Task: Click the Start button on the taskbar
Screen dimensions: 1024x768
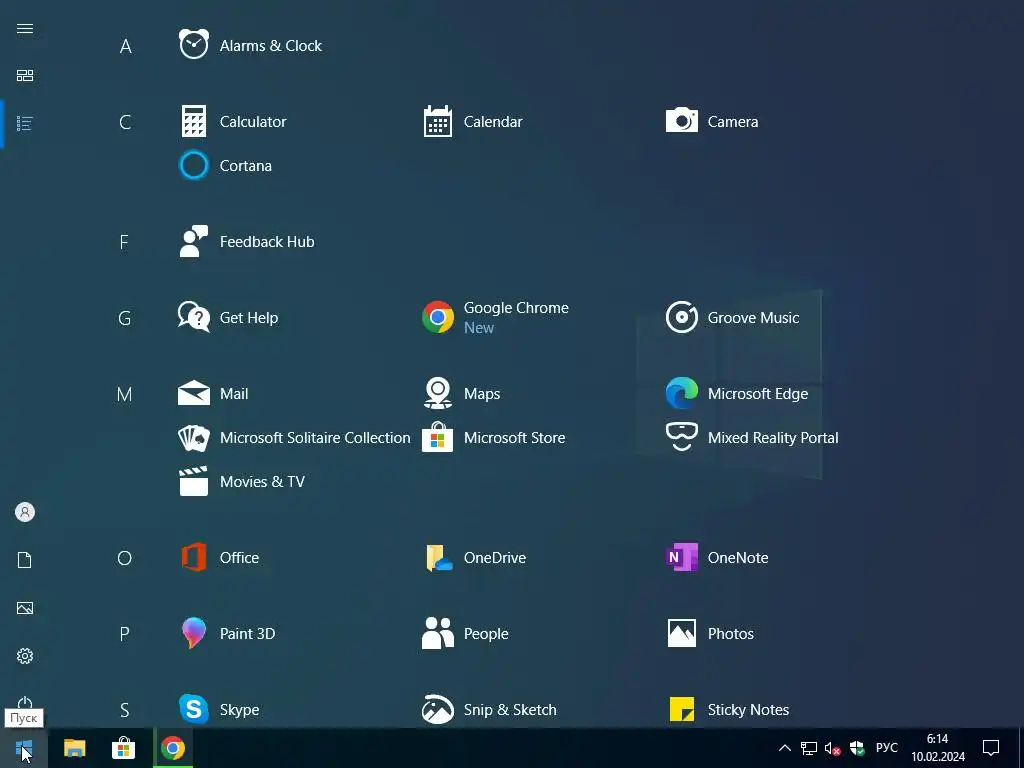Action: [x=24, y=748]
